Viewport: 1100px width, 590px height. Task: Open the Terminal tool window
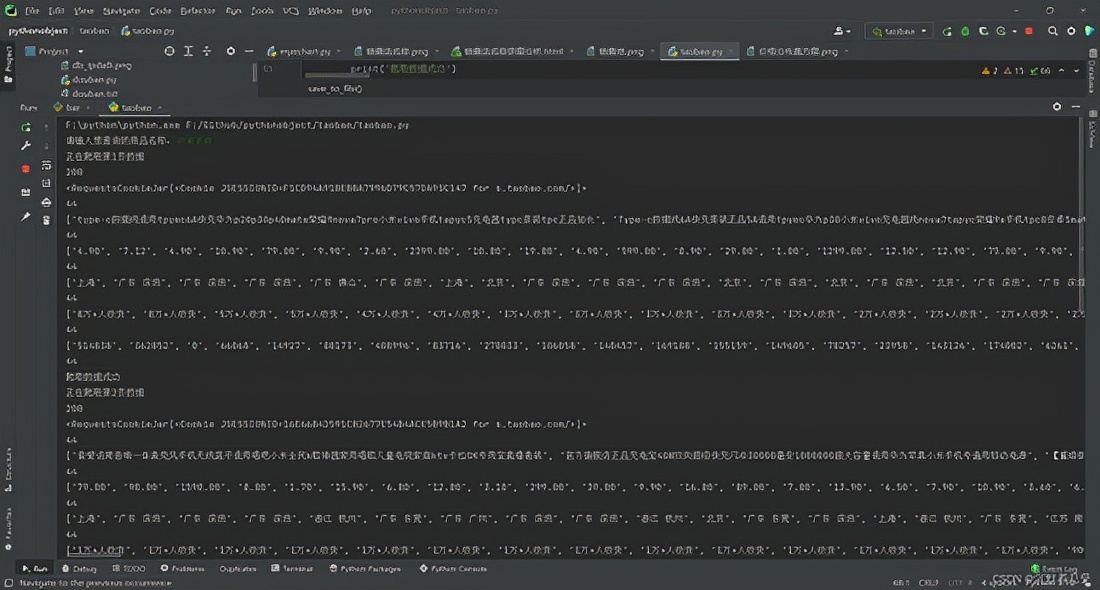[292, 567]
